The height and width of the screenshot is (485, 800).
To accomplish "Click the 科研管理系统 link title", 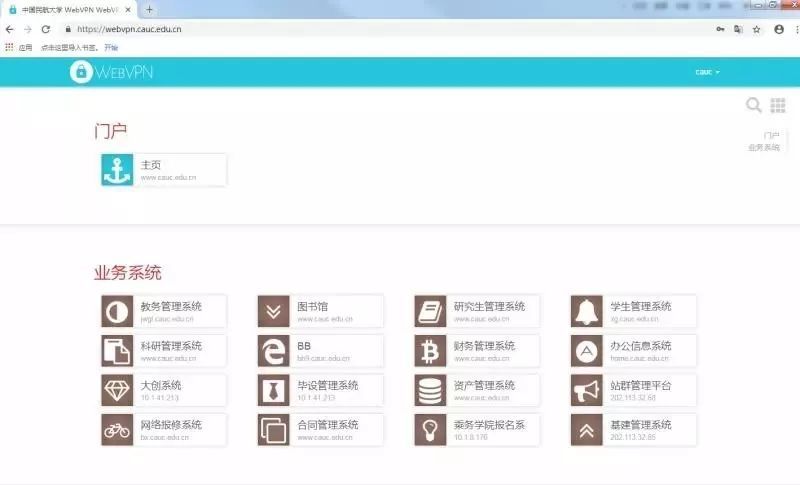I will tap(171, 346).
